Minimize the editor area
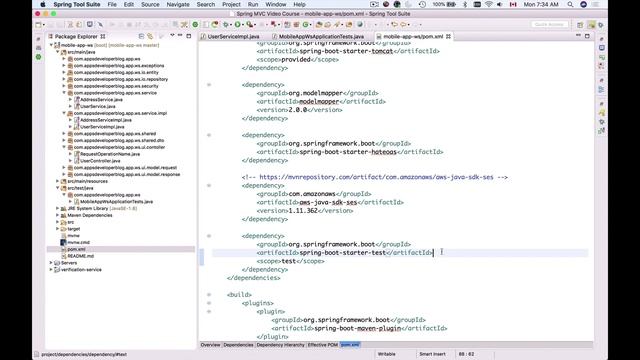 [x=578, y=36]
